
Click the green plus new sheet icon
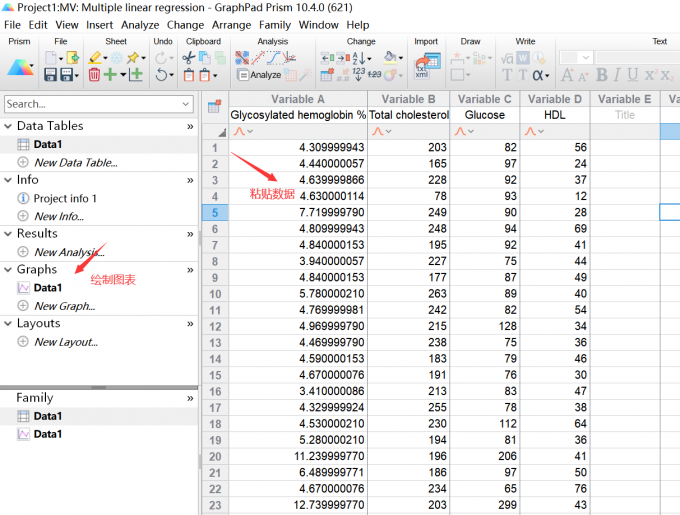point(110,75)
